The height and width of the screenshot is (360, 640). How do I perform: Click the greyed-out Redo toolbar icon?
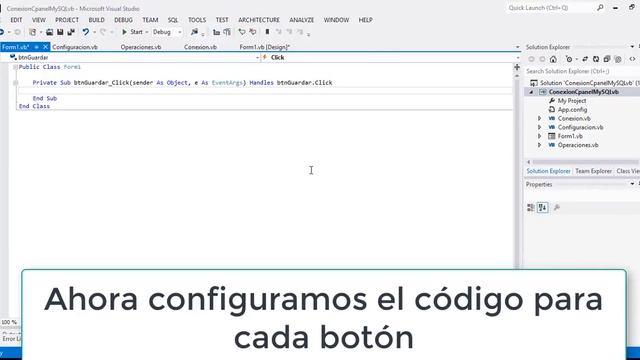pyautogui.click(x=103, y=32)
